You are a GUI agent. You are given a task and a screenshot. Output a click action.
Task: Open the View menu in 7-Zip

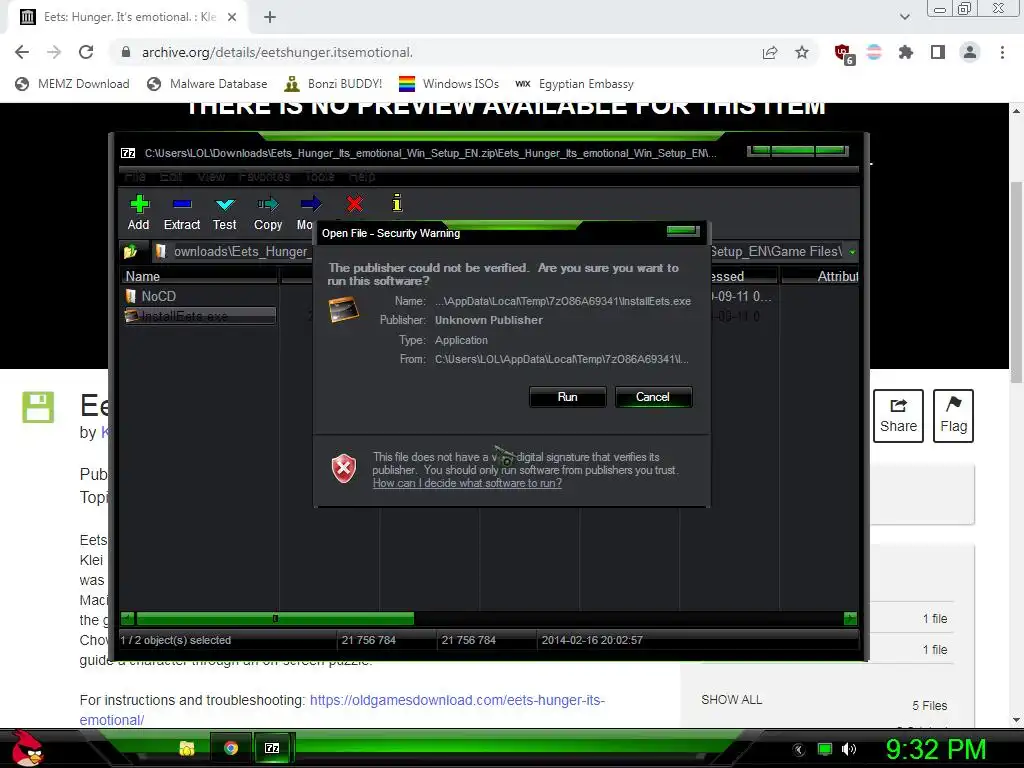tap(211, 176)
